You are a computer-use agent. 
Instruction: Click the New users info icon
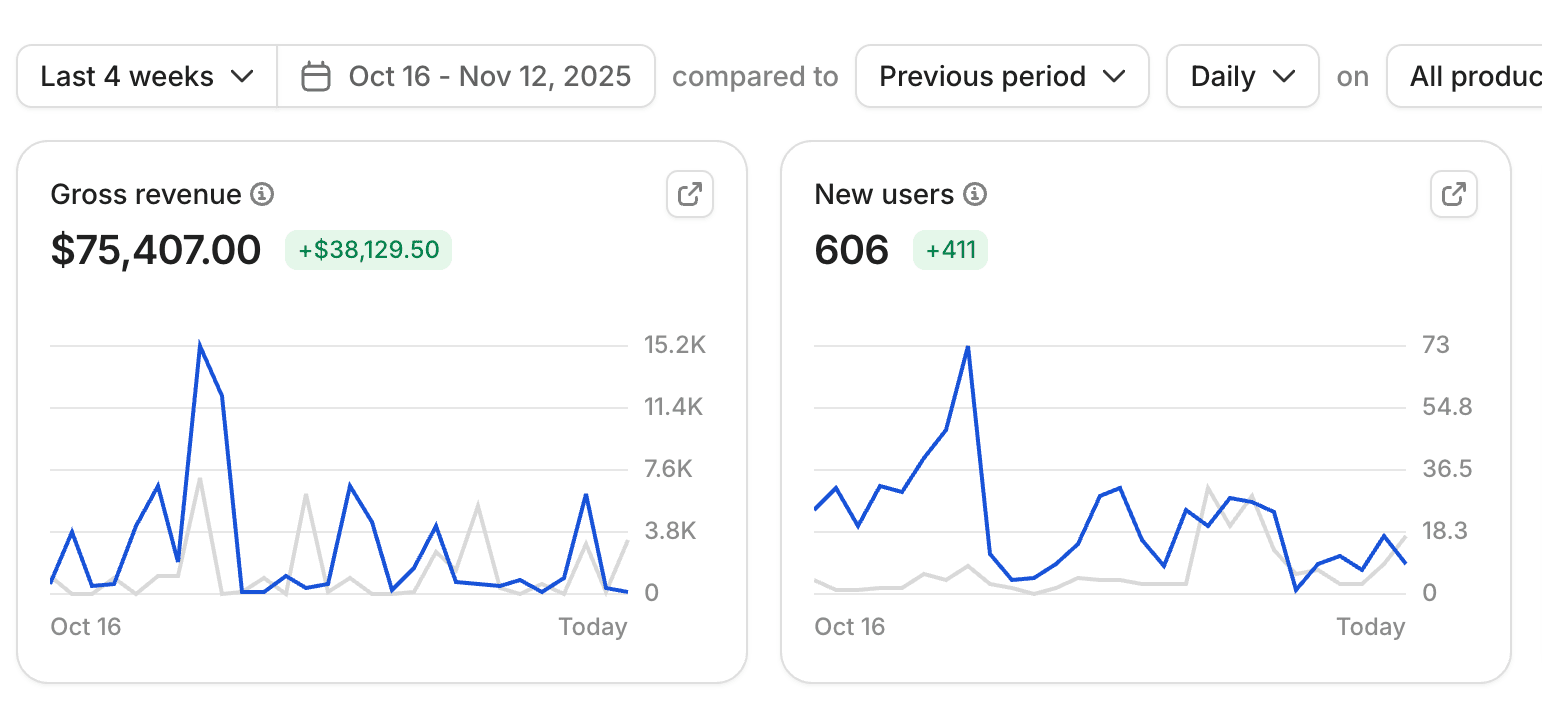click(x=975, y=194)
